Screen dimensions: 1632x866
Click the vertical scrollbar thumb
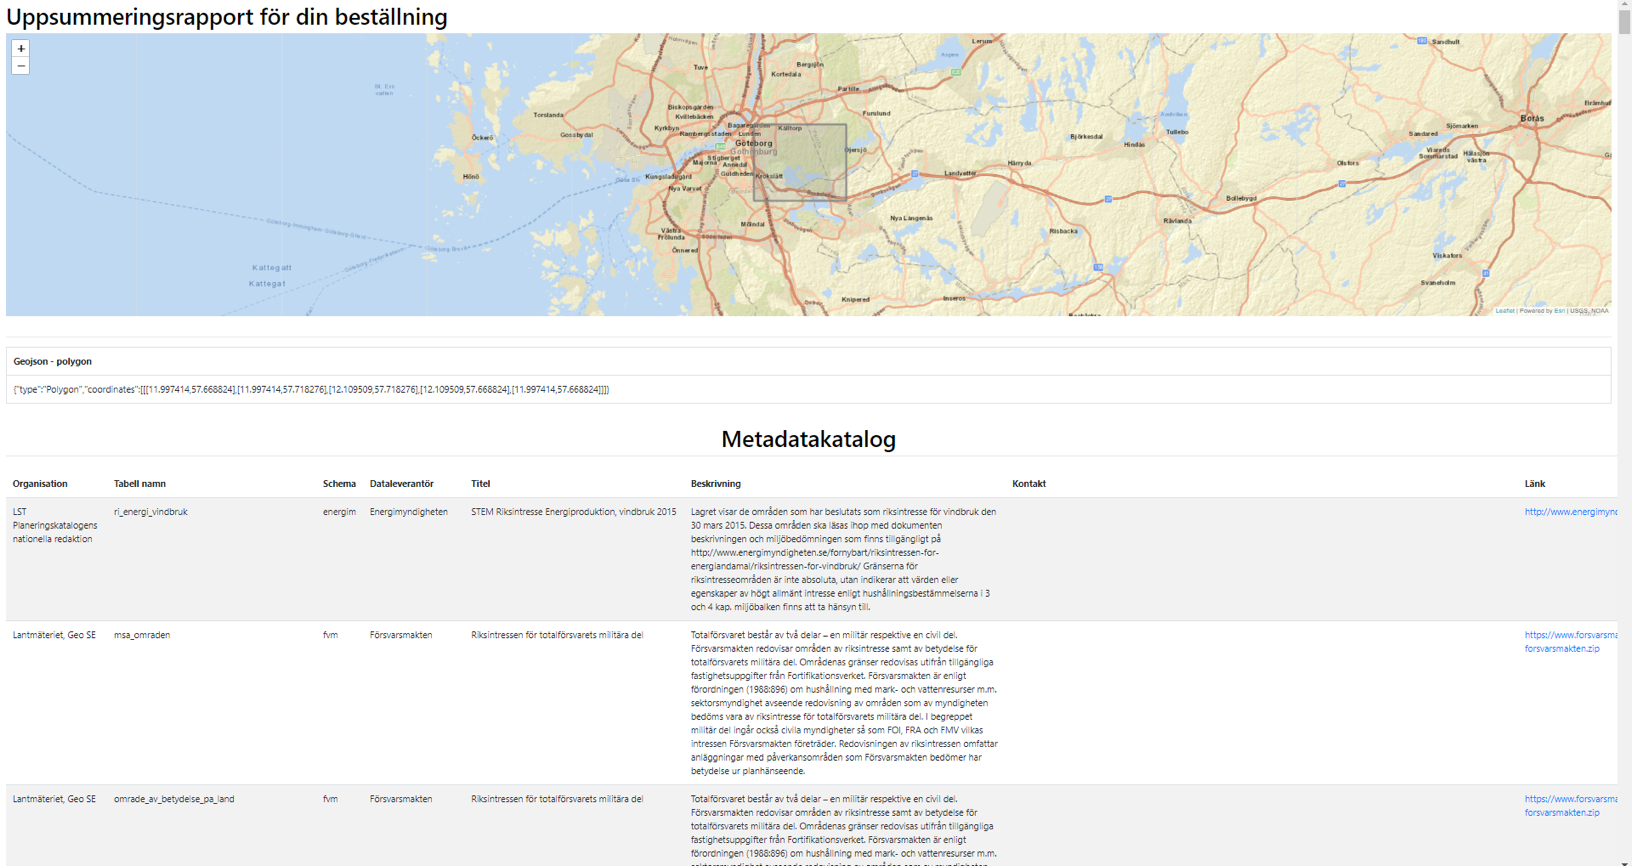[x=1624, y=22]
